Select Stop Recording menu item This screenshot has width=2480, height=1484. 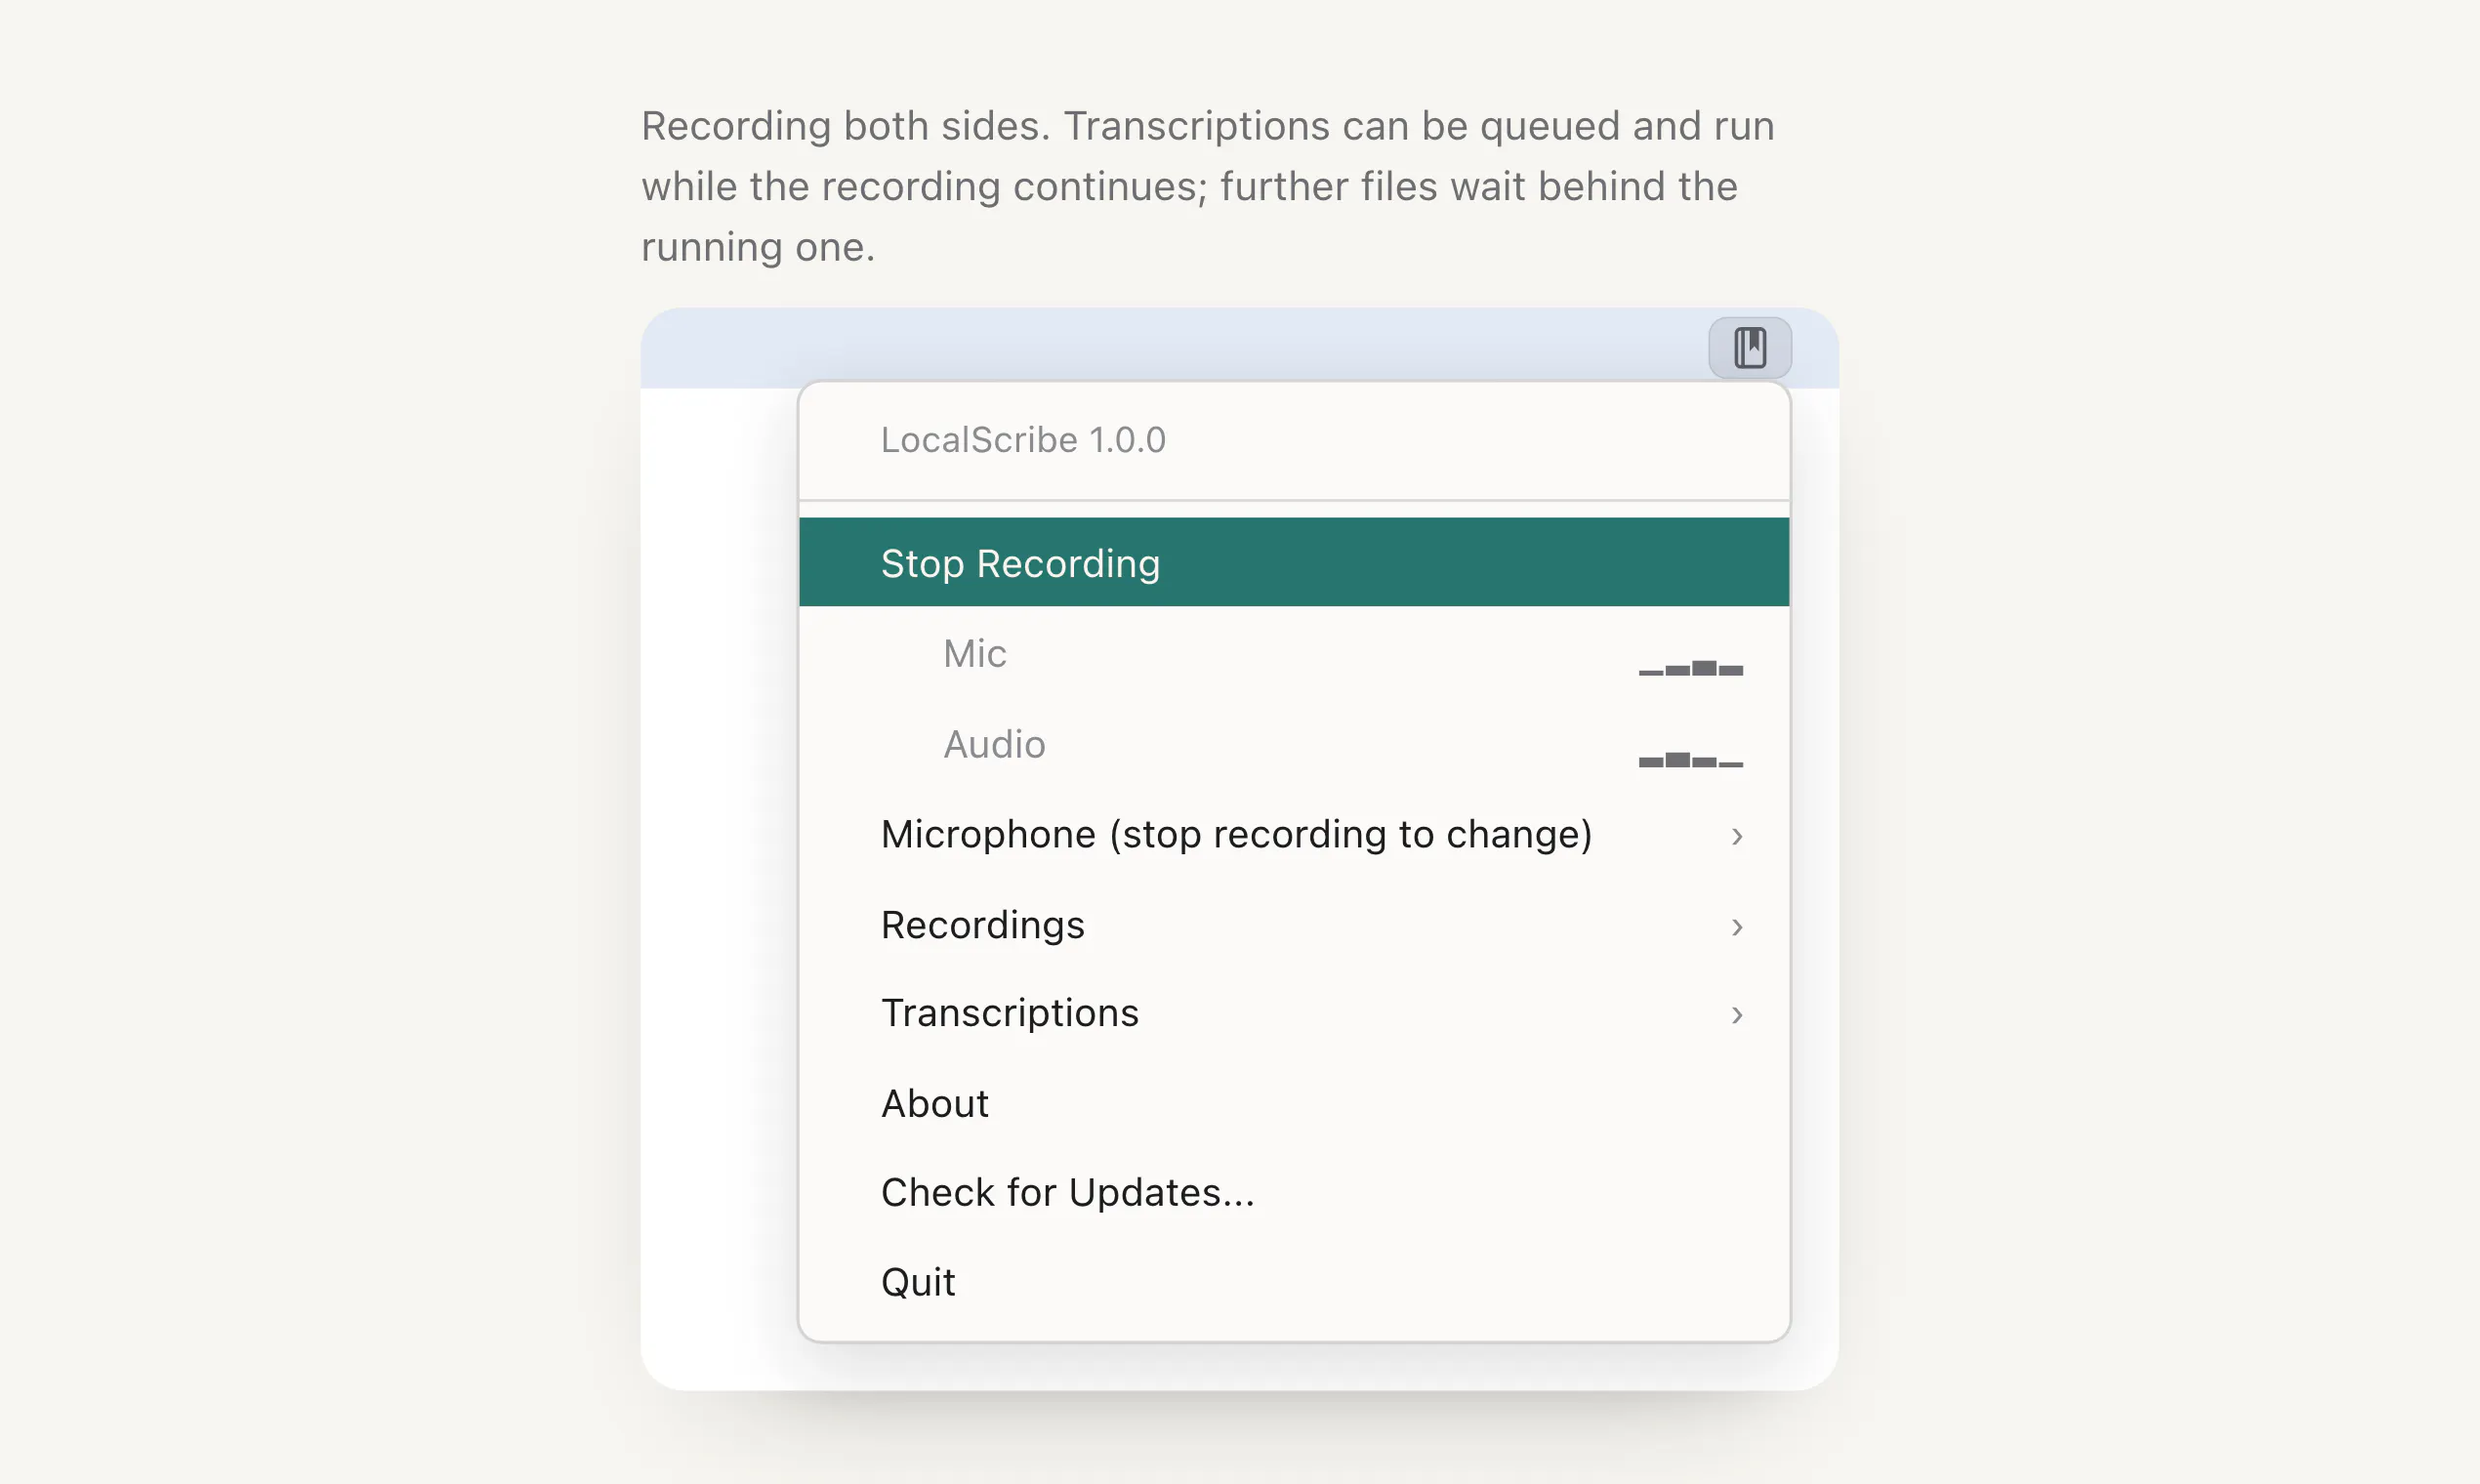point(1294,562)
